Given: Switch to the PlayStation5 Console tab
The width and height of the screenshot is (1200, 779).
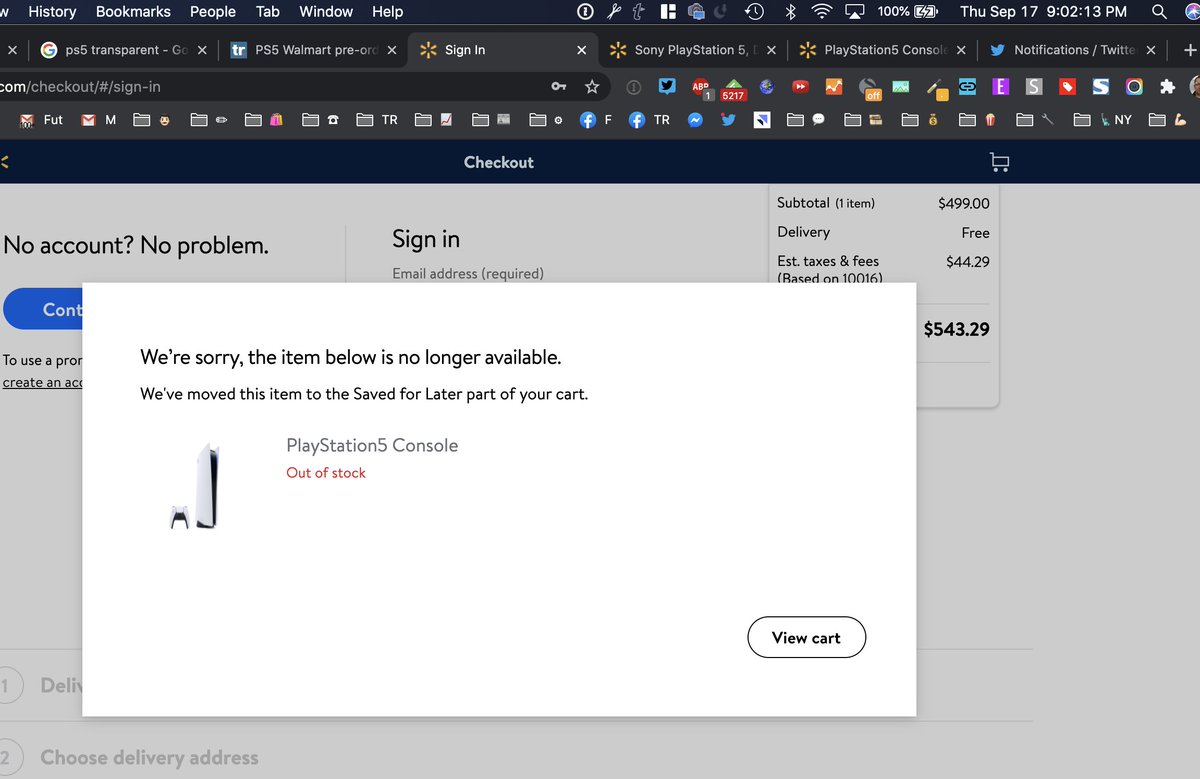Looking at the screenshot, I should pyautogui.click(x=882, y=50).
